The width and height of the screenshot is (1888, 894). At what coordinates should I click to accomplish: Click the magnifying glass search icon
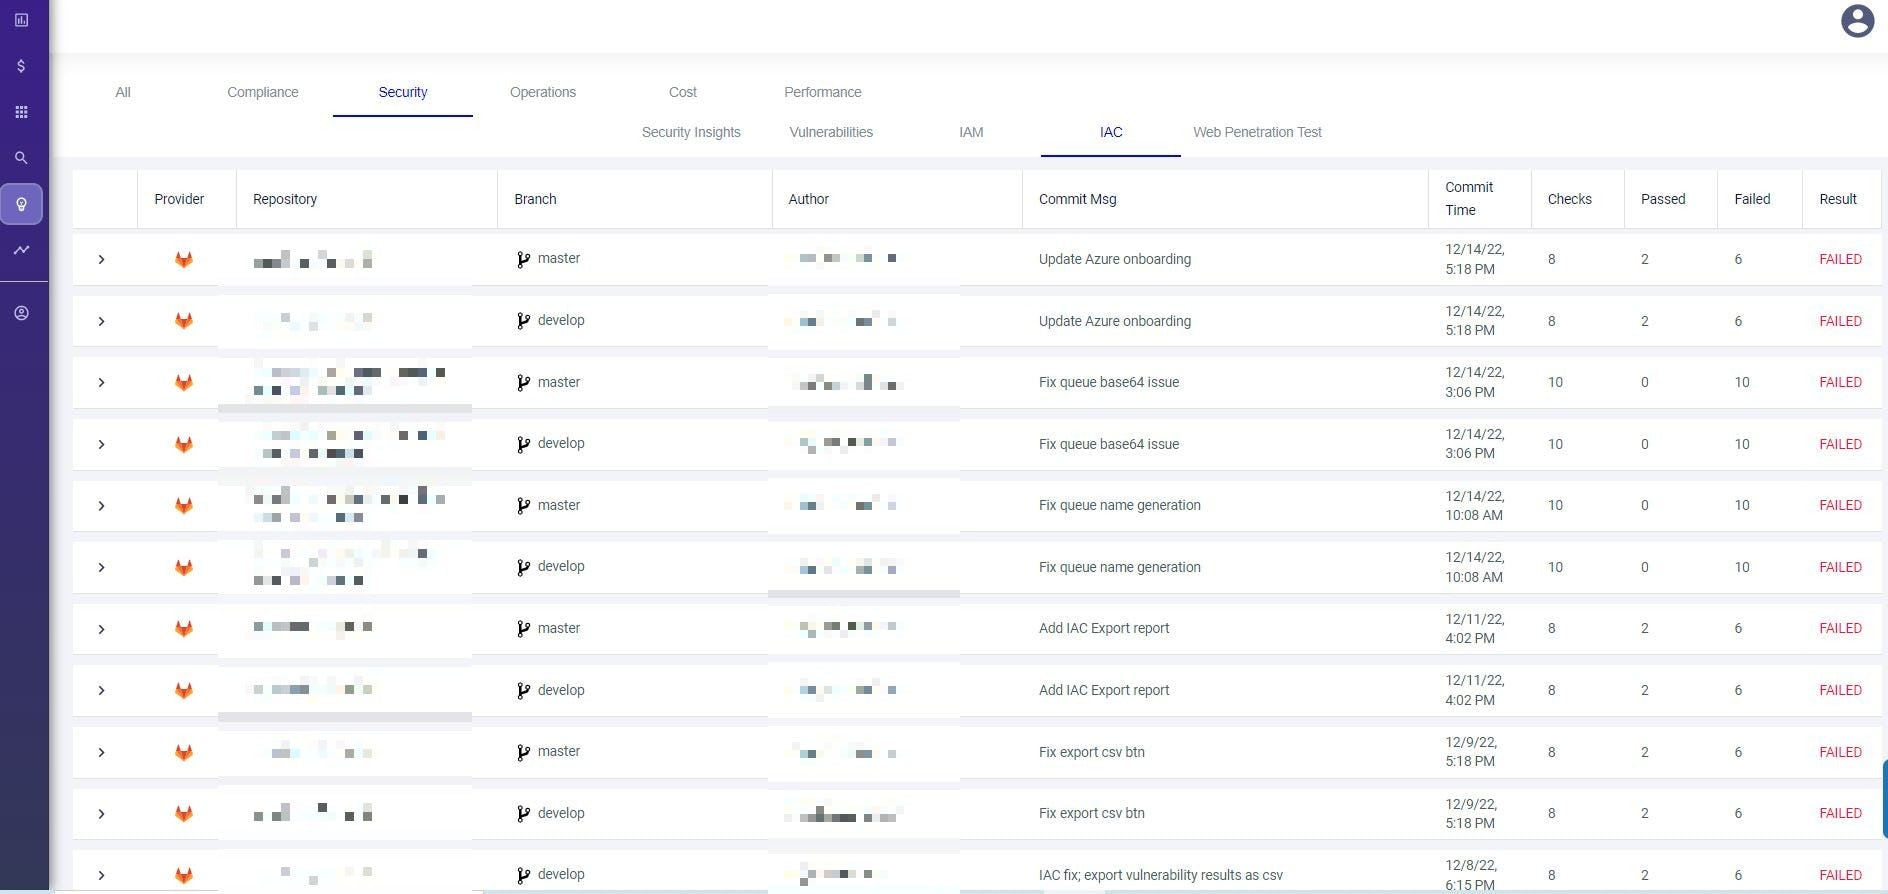tap(21, 158)
